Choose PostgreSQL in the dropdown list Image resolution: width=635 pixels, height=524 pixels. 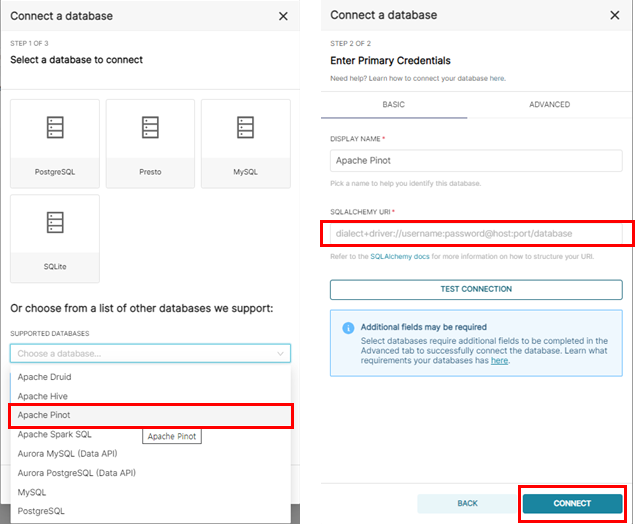tap(150, 511)
